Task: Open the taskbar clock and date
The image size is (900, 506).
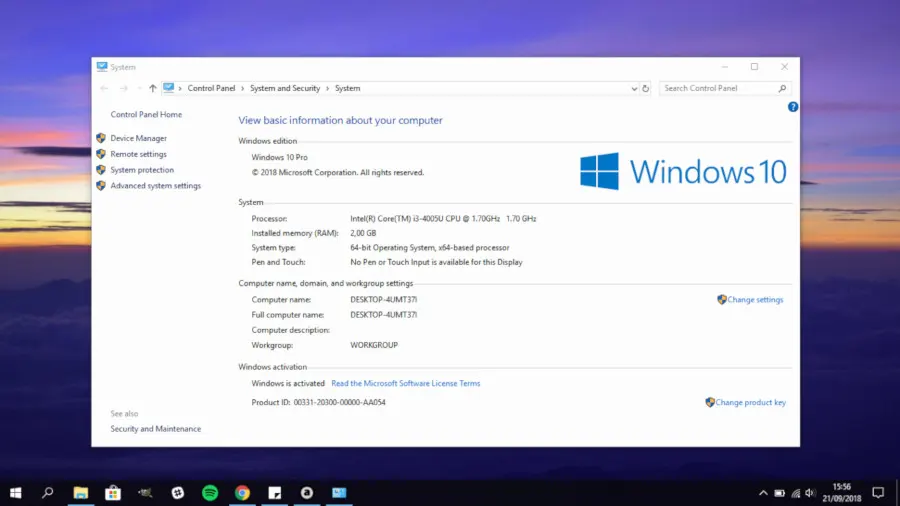Action: pyautogui.click(x=841, y=493)
